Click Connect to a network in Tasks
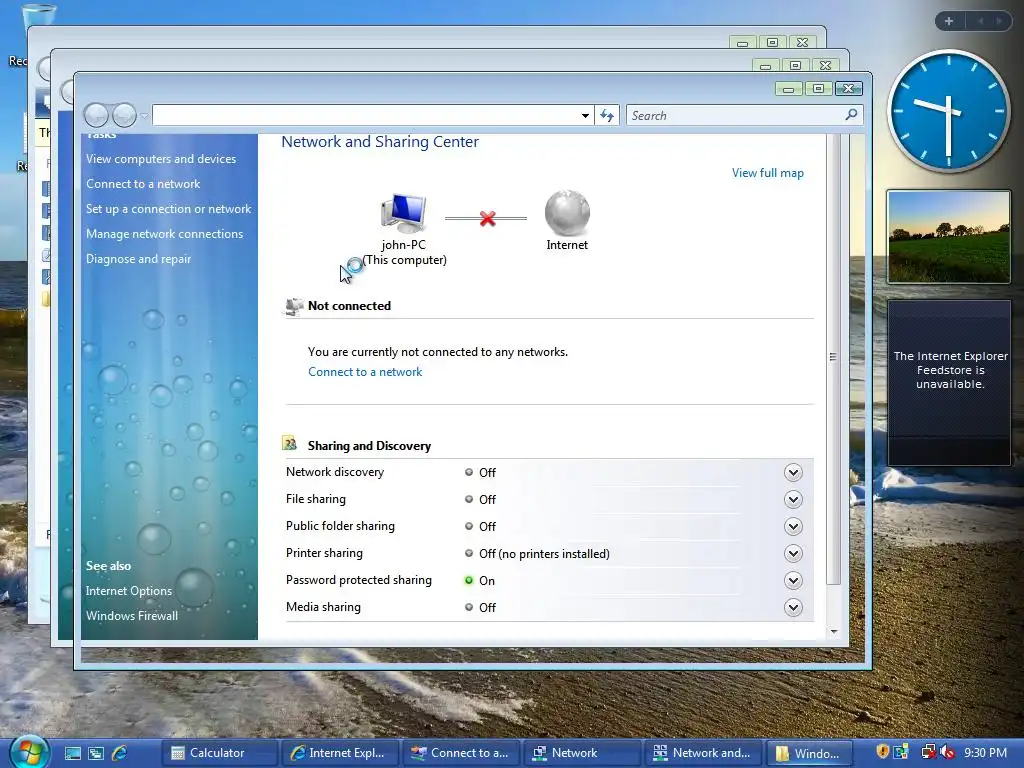 pyautogui.click(x=143, y=184)
